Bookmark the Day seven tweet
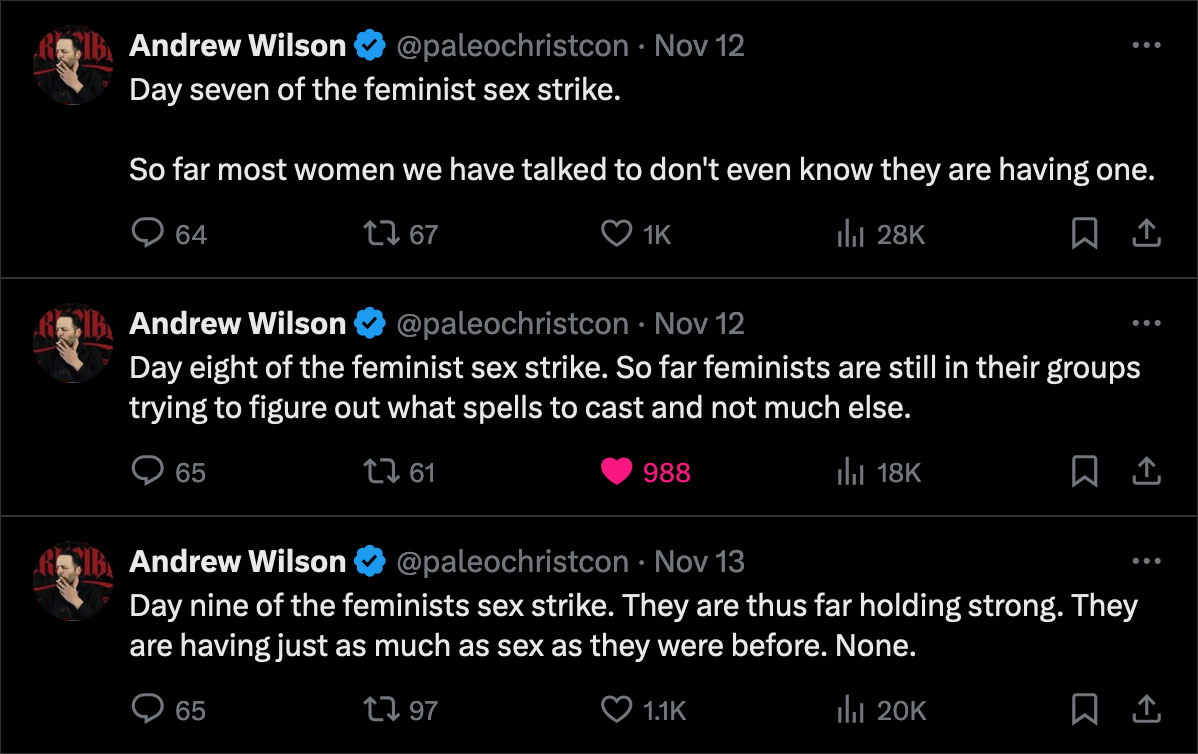Image resolution: width=1198 pixels, height=754 pixels. tap(1084, 233)
